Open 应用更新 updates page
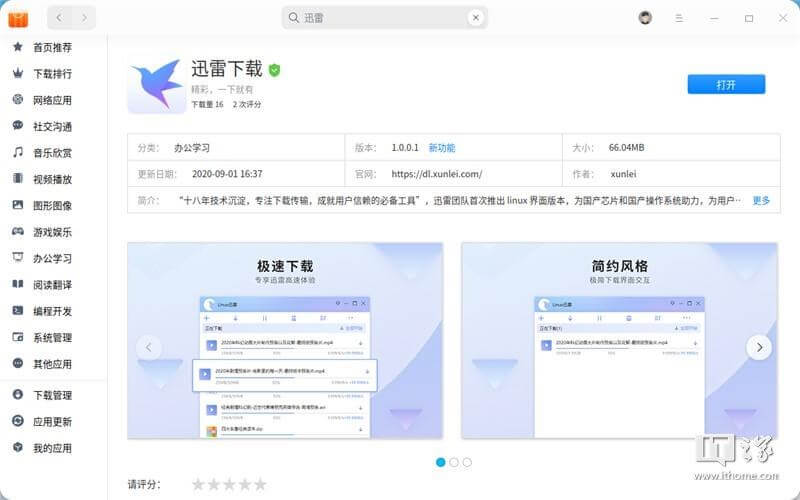 [x=52, y=422]
